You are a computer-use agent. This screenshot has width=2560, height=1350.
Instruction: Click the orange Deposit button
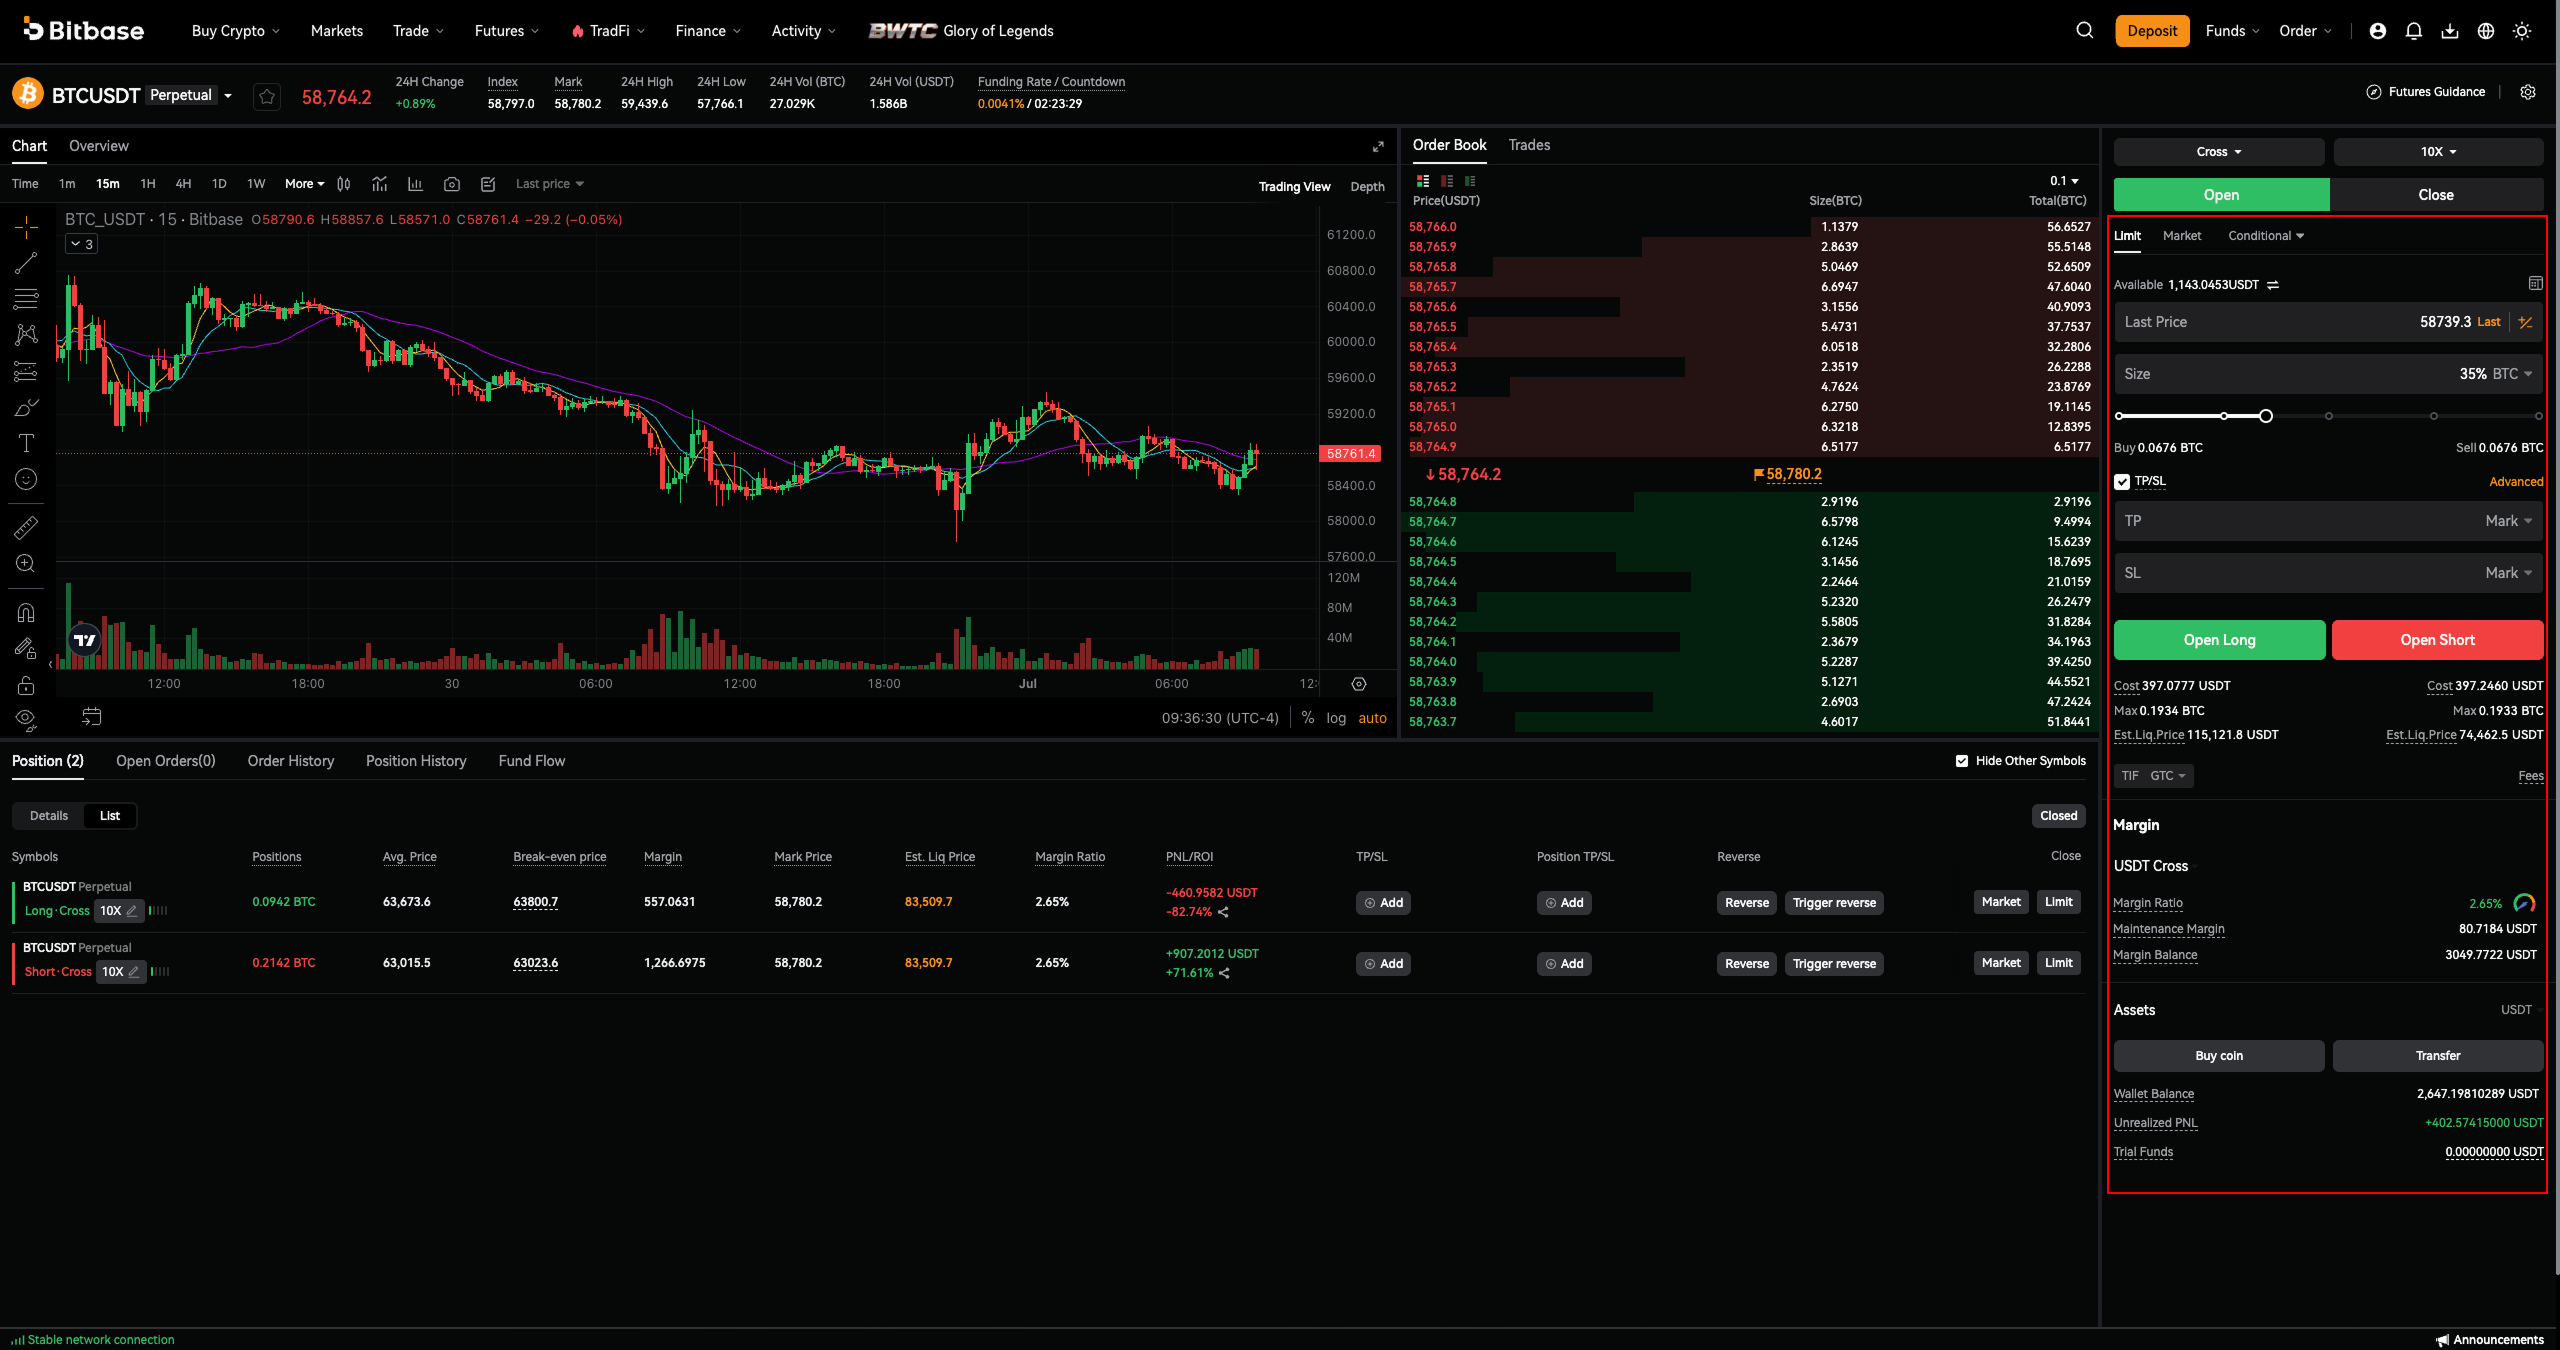[2152, 31]
